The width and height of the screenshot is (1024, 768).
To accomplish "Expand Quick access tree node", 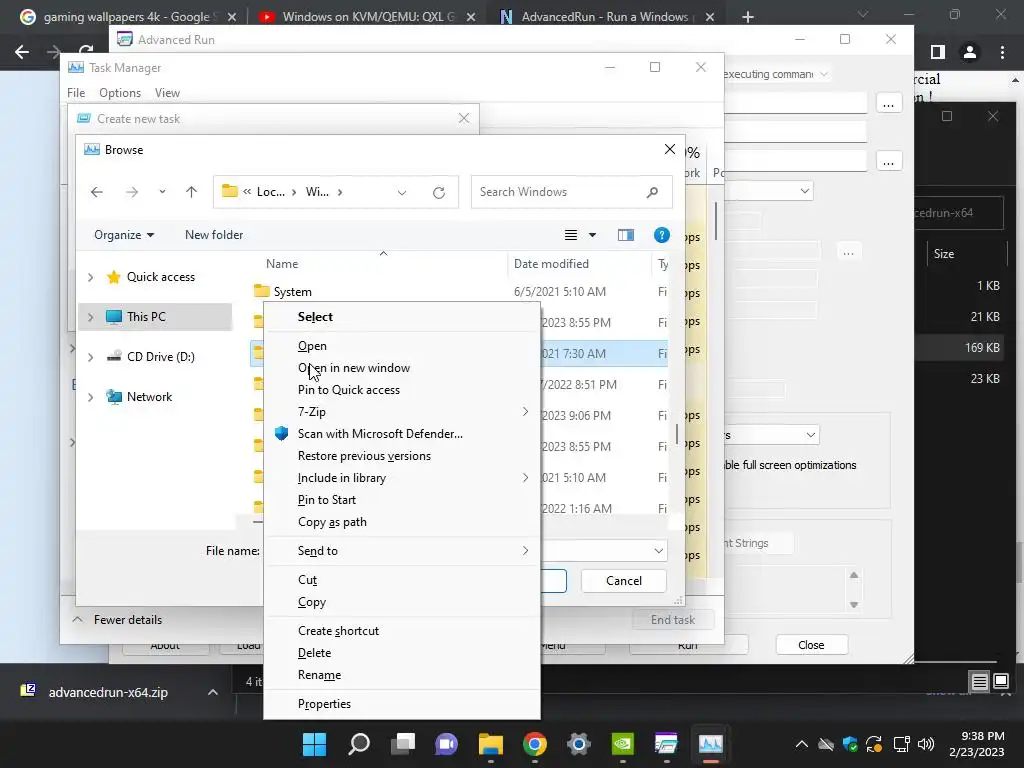I will [x=91, y=278].
